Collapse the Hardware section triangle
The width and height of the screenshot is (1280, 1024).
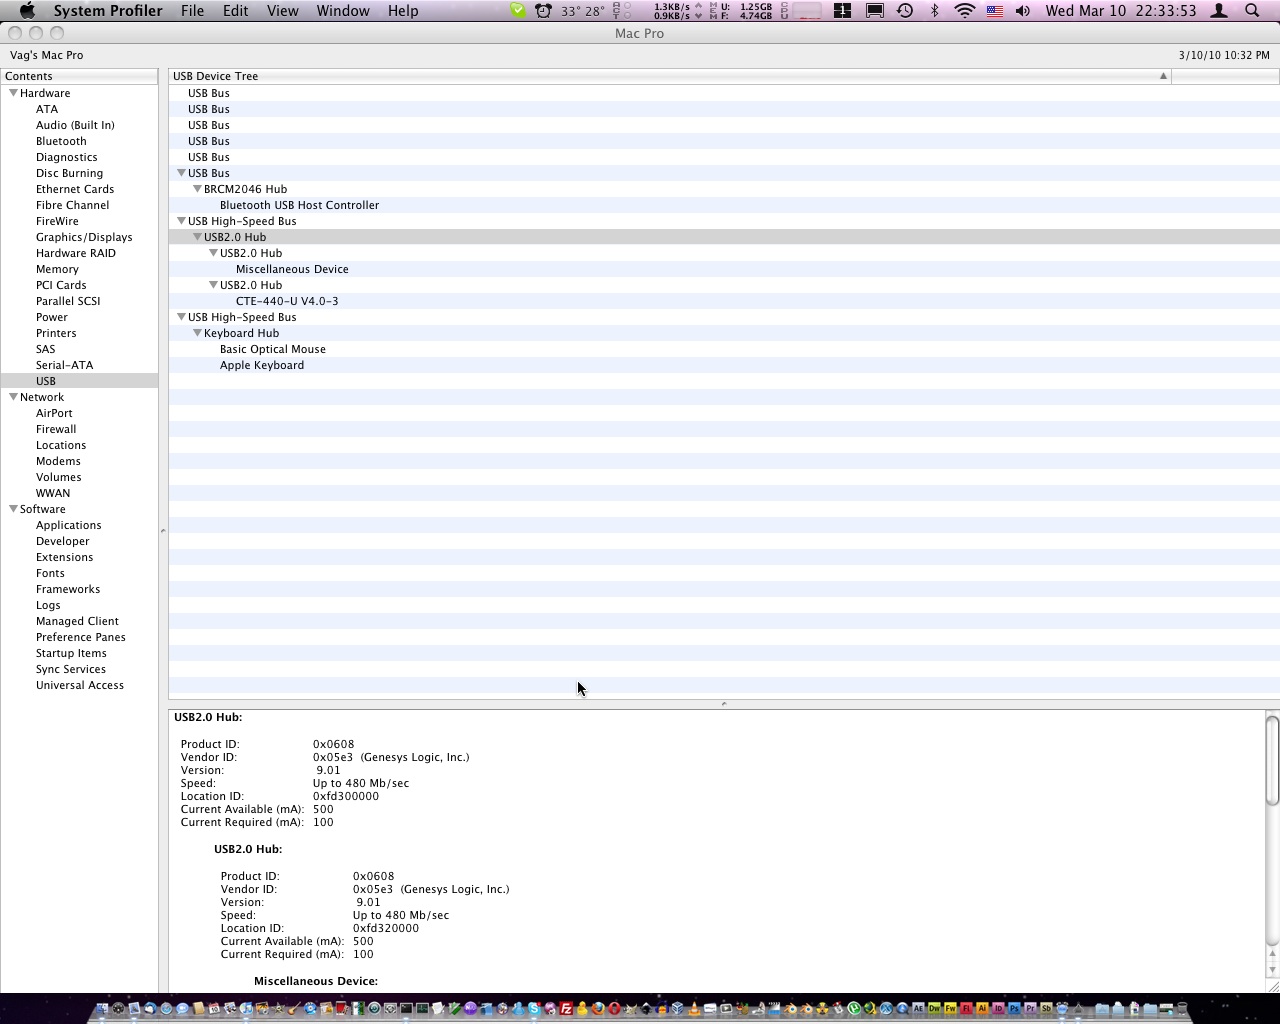coord(13,93)
